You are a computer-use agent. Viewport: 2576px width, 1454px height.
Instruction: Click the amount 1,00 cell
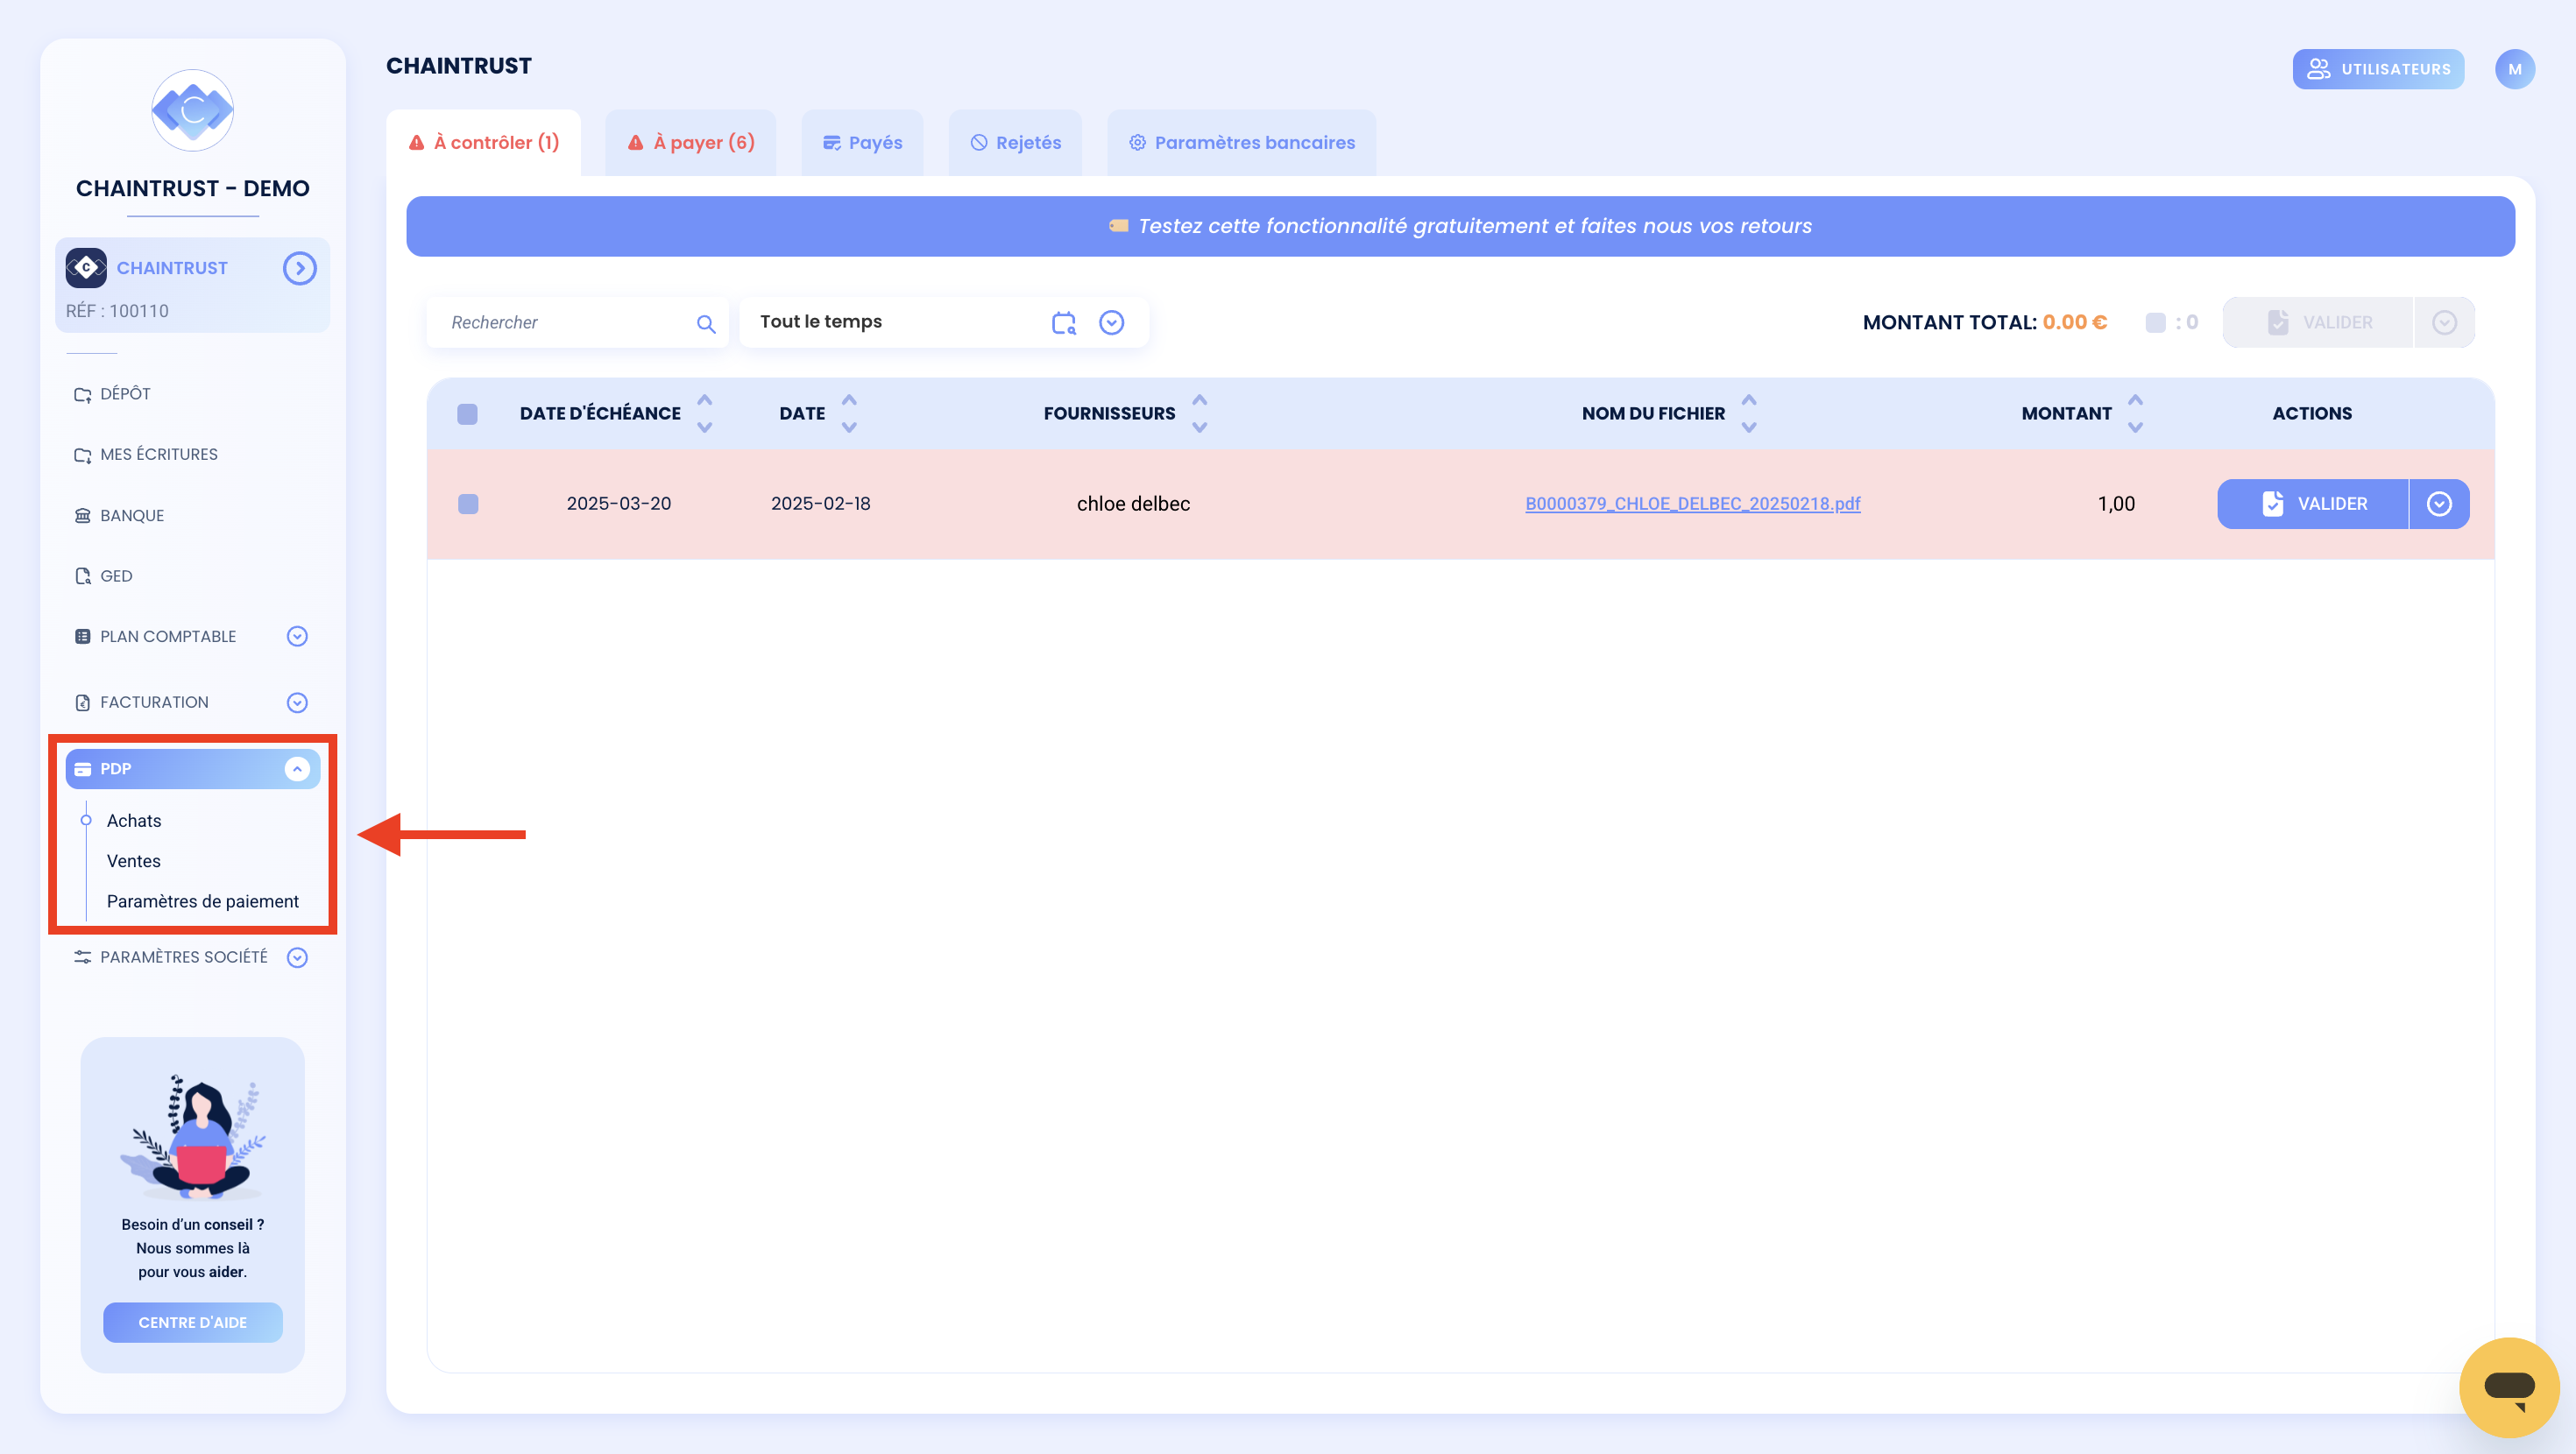(2116, 504)
